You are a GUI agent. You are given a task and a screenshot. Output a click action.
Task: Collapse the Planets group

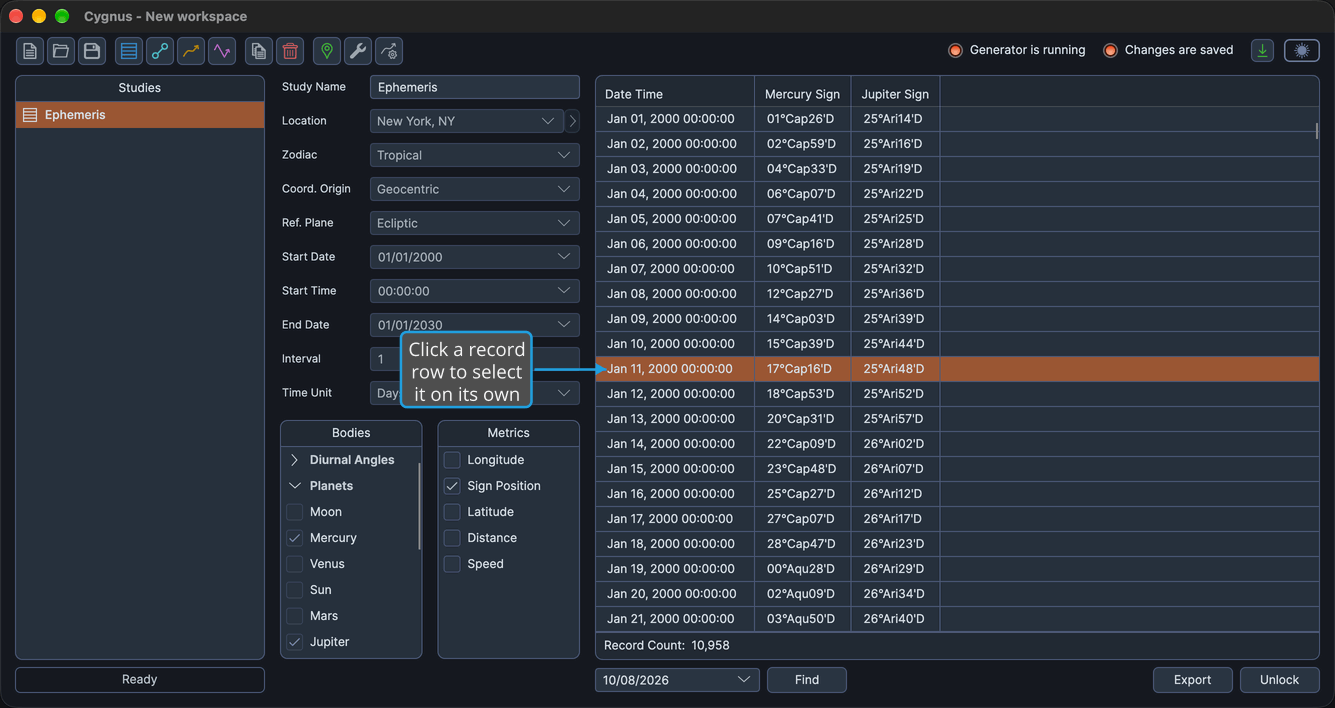coord(295,486)
